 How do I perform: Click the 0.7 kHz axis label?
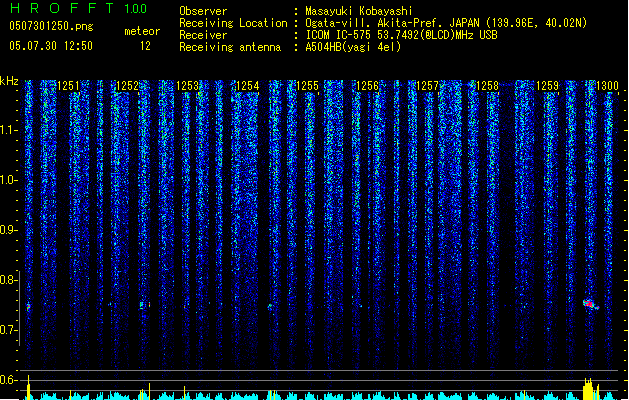[8, 330]
